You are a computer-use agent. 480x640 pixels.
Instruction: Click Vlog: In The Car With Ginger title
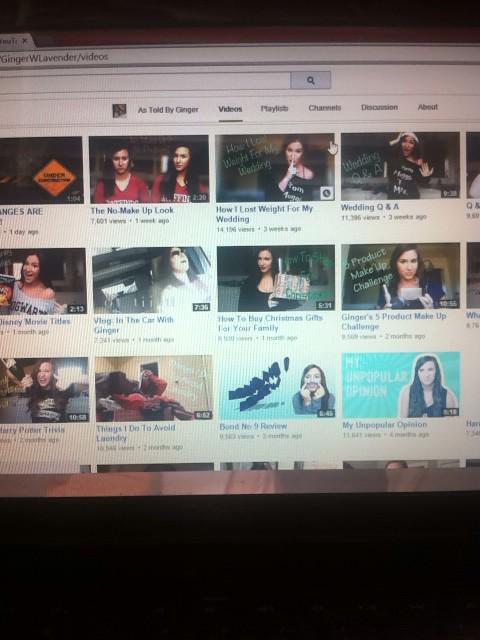134,325
